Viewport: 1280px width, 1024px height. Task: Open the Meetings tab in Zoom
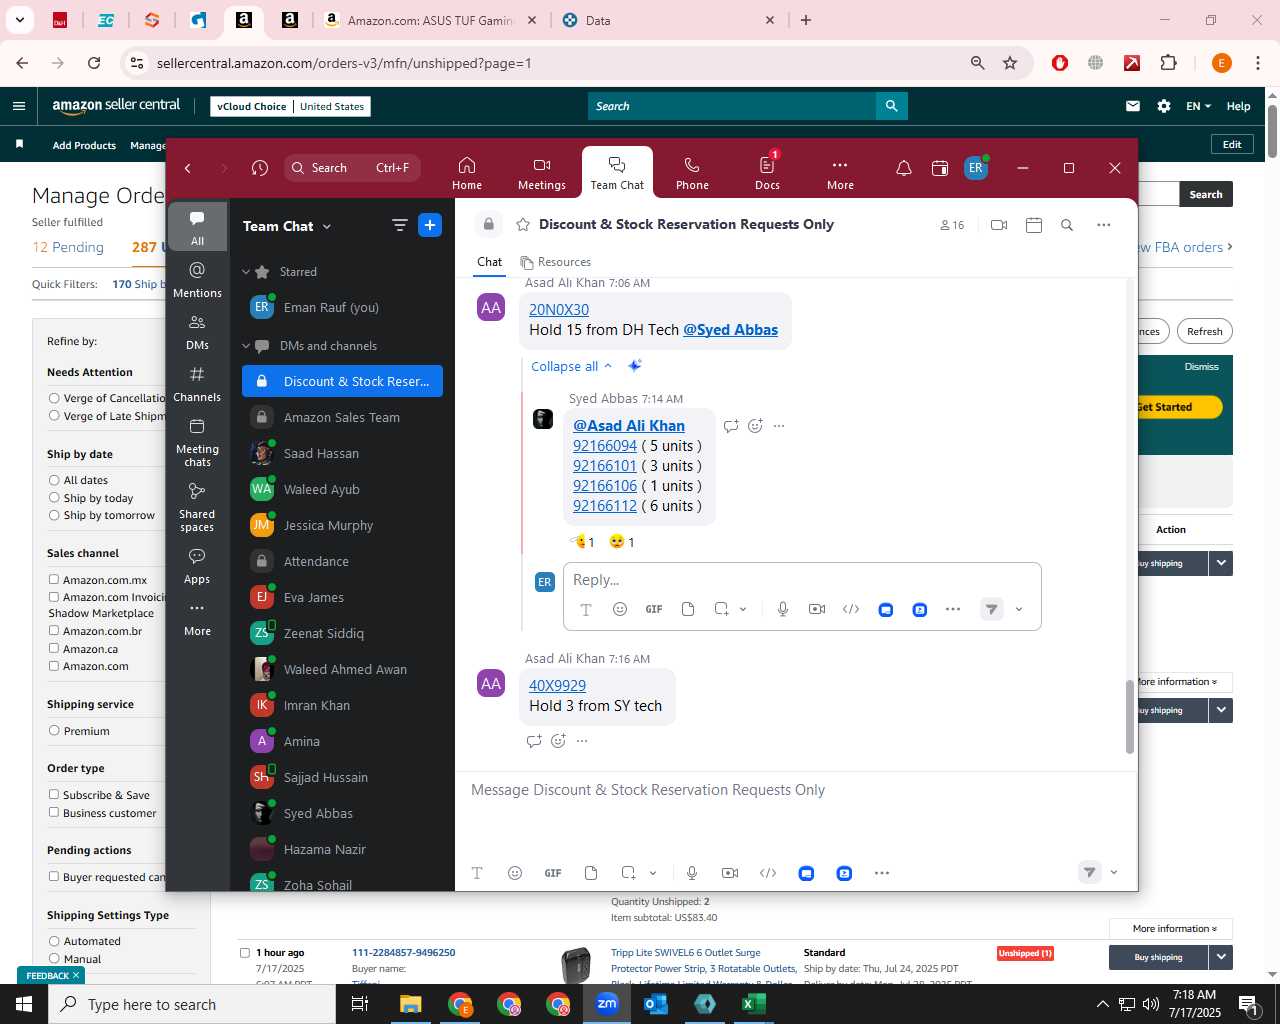pos(541,173)
